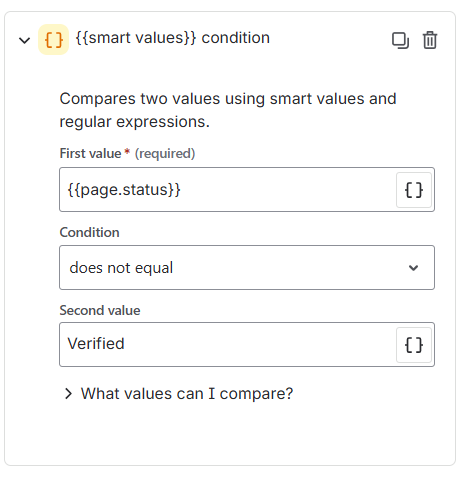The width and height of the screenshot is (471, 481).
Task: Click the 'Condition' field label
Action: [89, 232]
